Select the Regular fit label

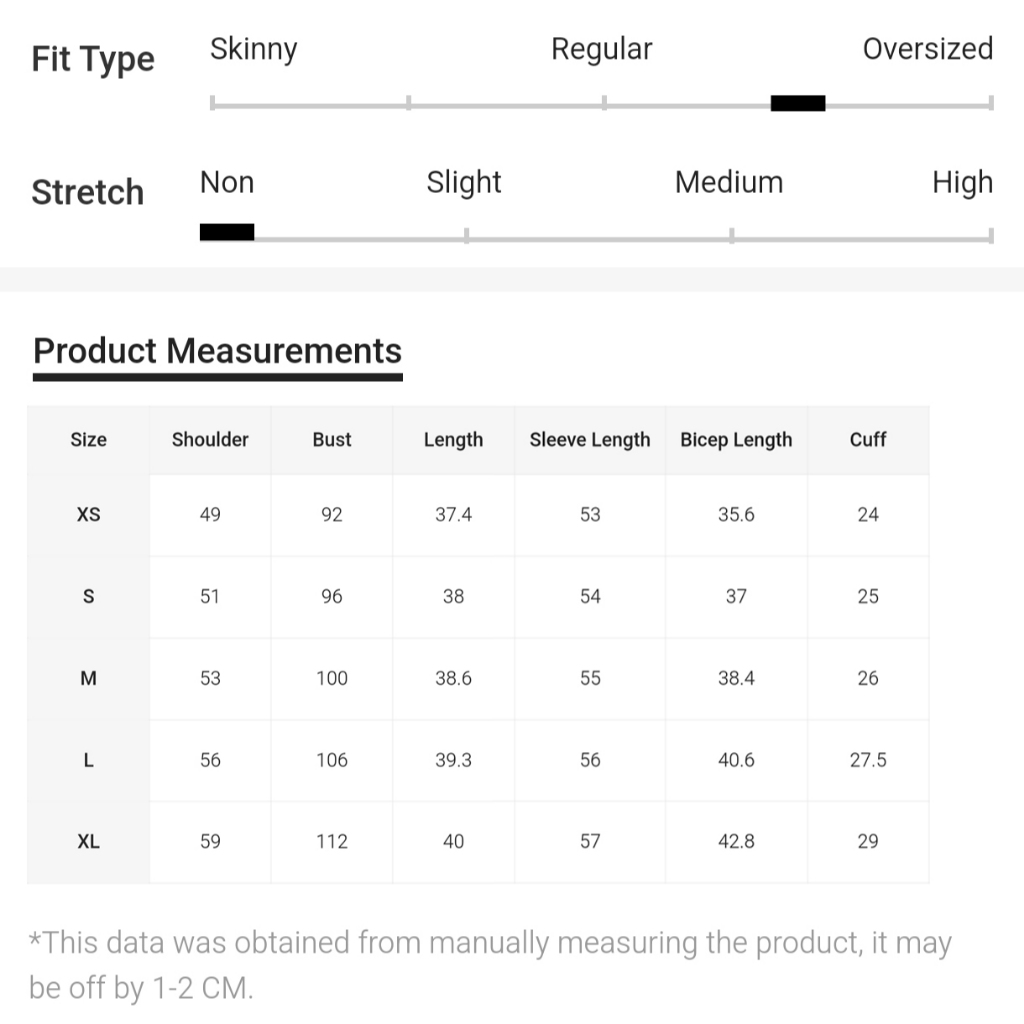coord(602,49)
